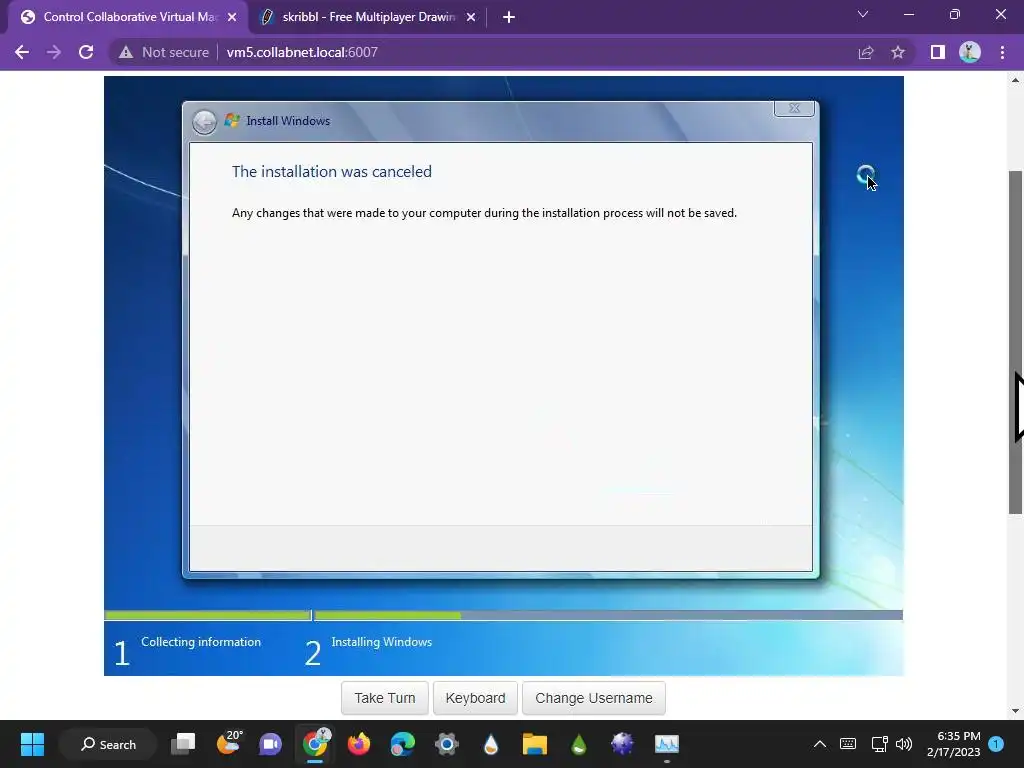
Task: Select the Control Collaborative Virtual Machine tab
Action: pos(127,18)
